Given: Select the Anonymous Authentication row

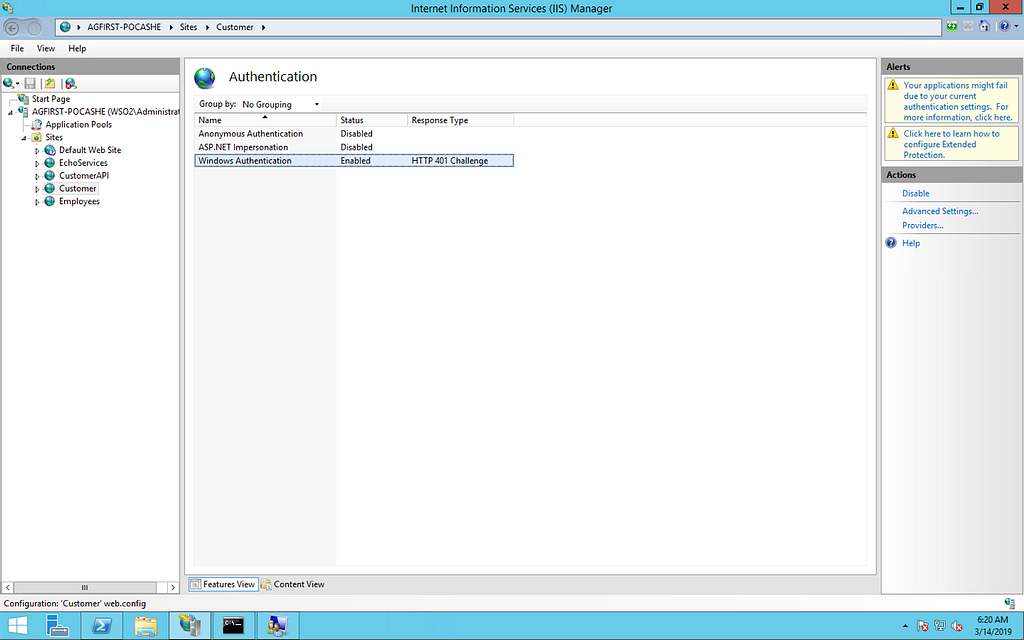Looking at the screenshot, I should (354, 134).
